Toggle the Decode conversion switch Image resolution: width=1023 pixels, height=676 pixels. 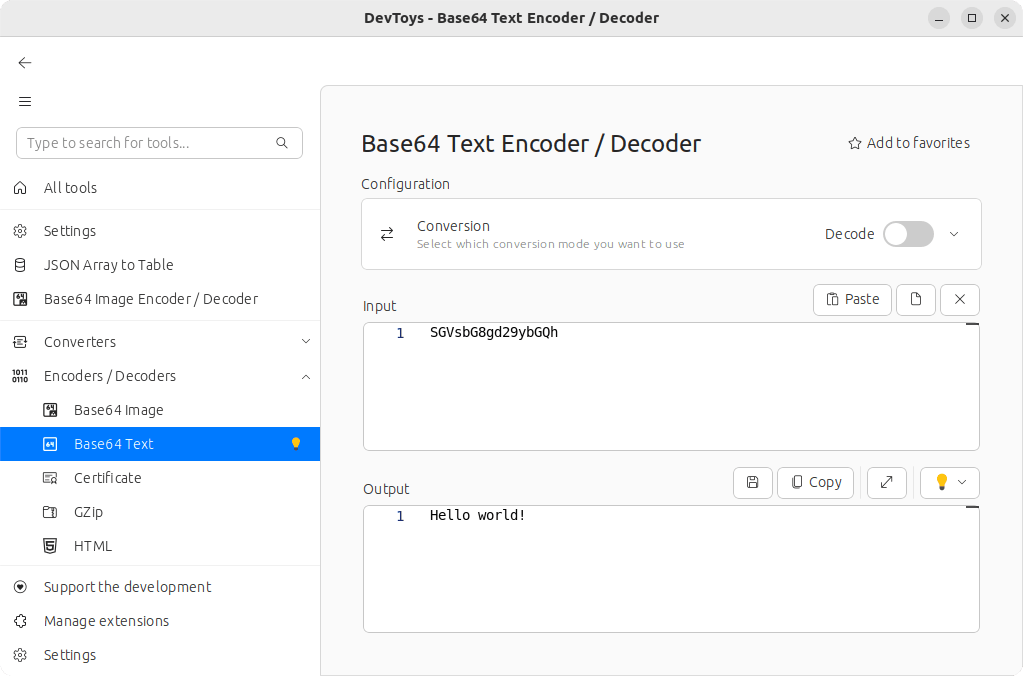pyautogui.click(x=908, y=234)
